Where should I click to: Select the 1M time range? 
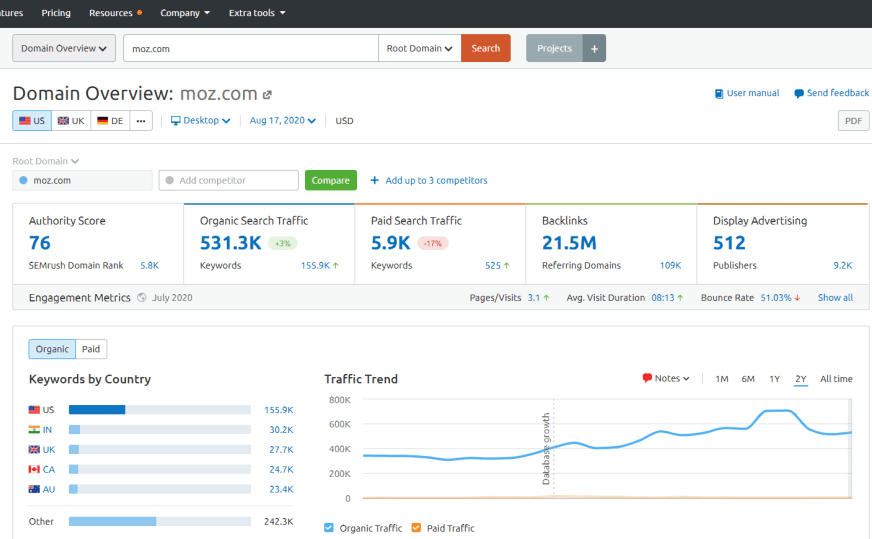[x=722, y=379]
